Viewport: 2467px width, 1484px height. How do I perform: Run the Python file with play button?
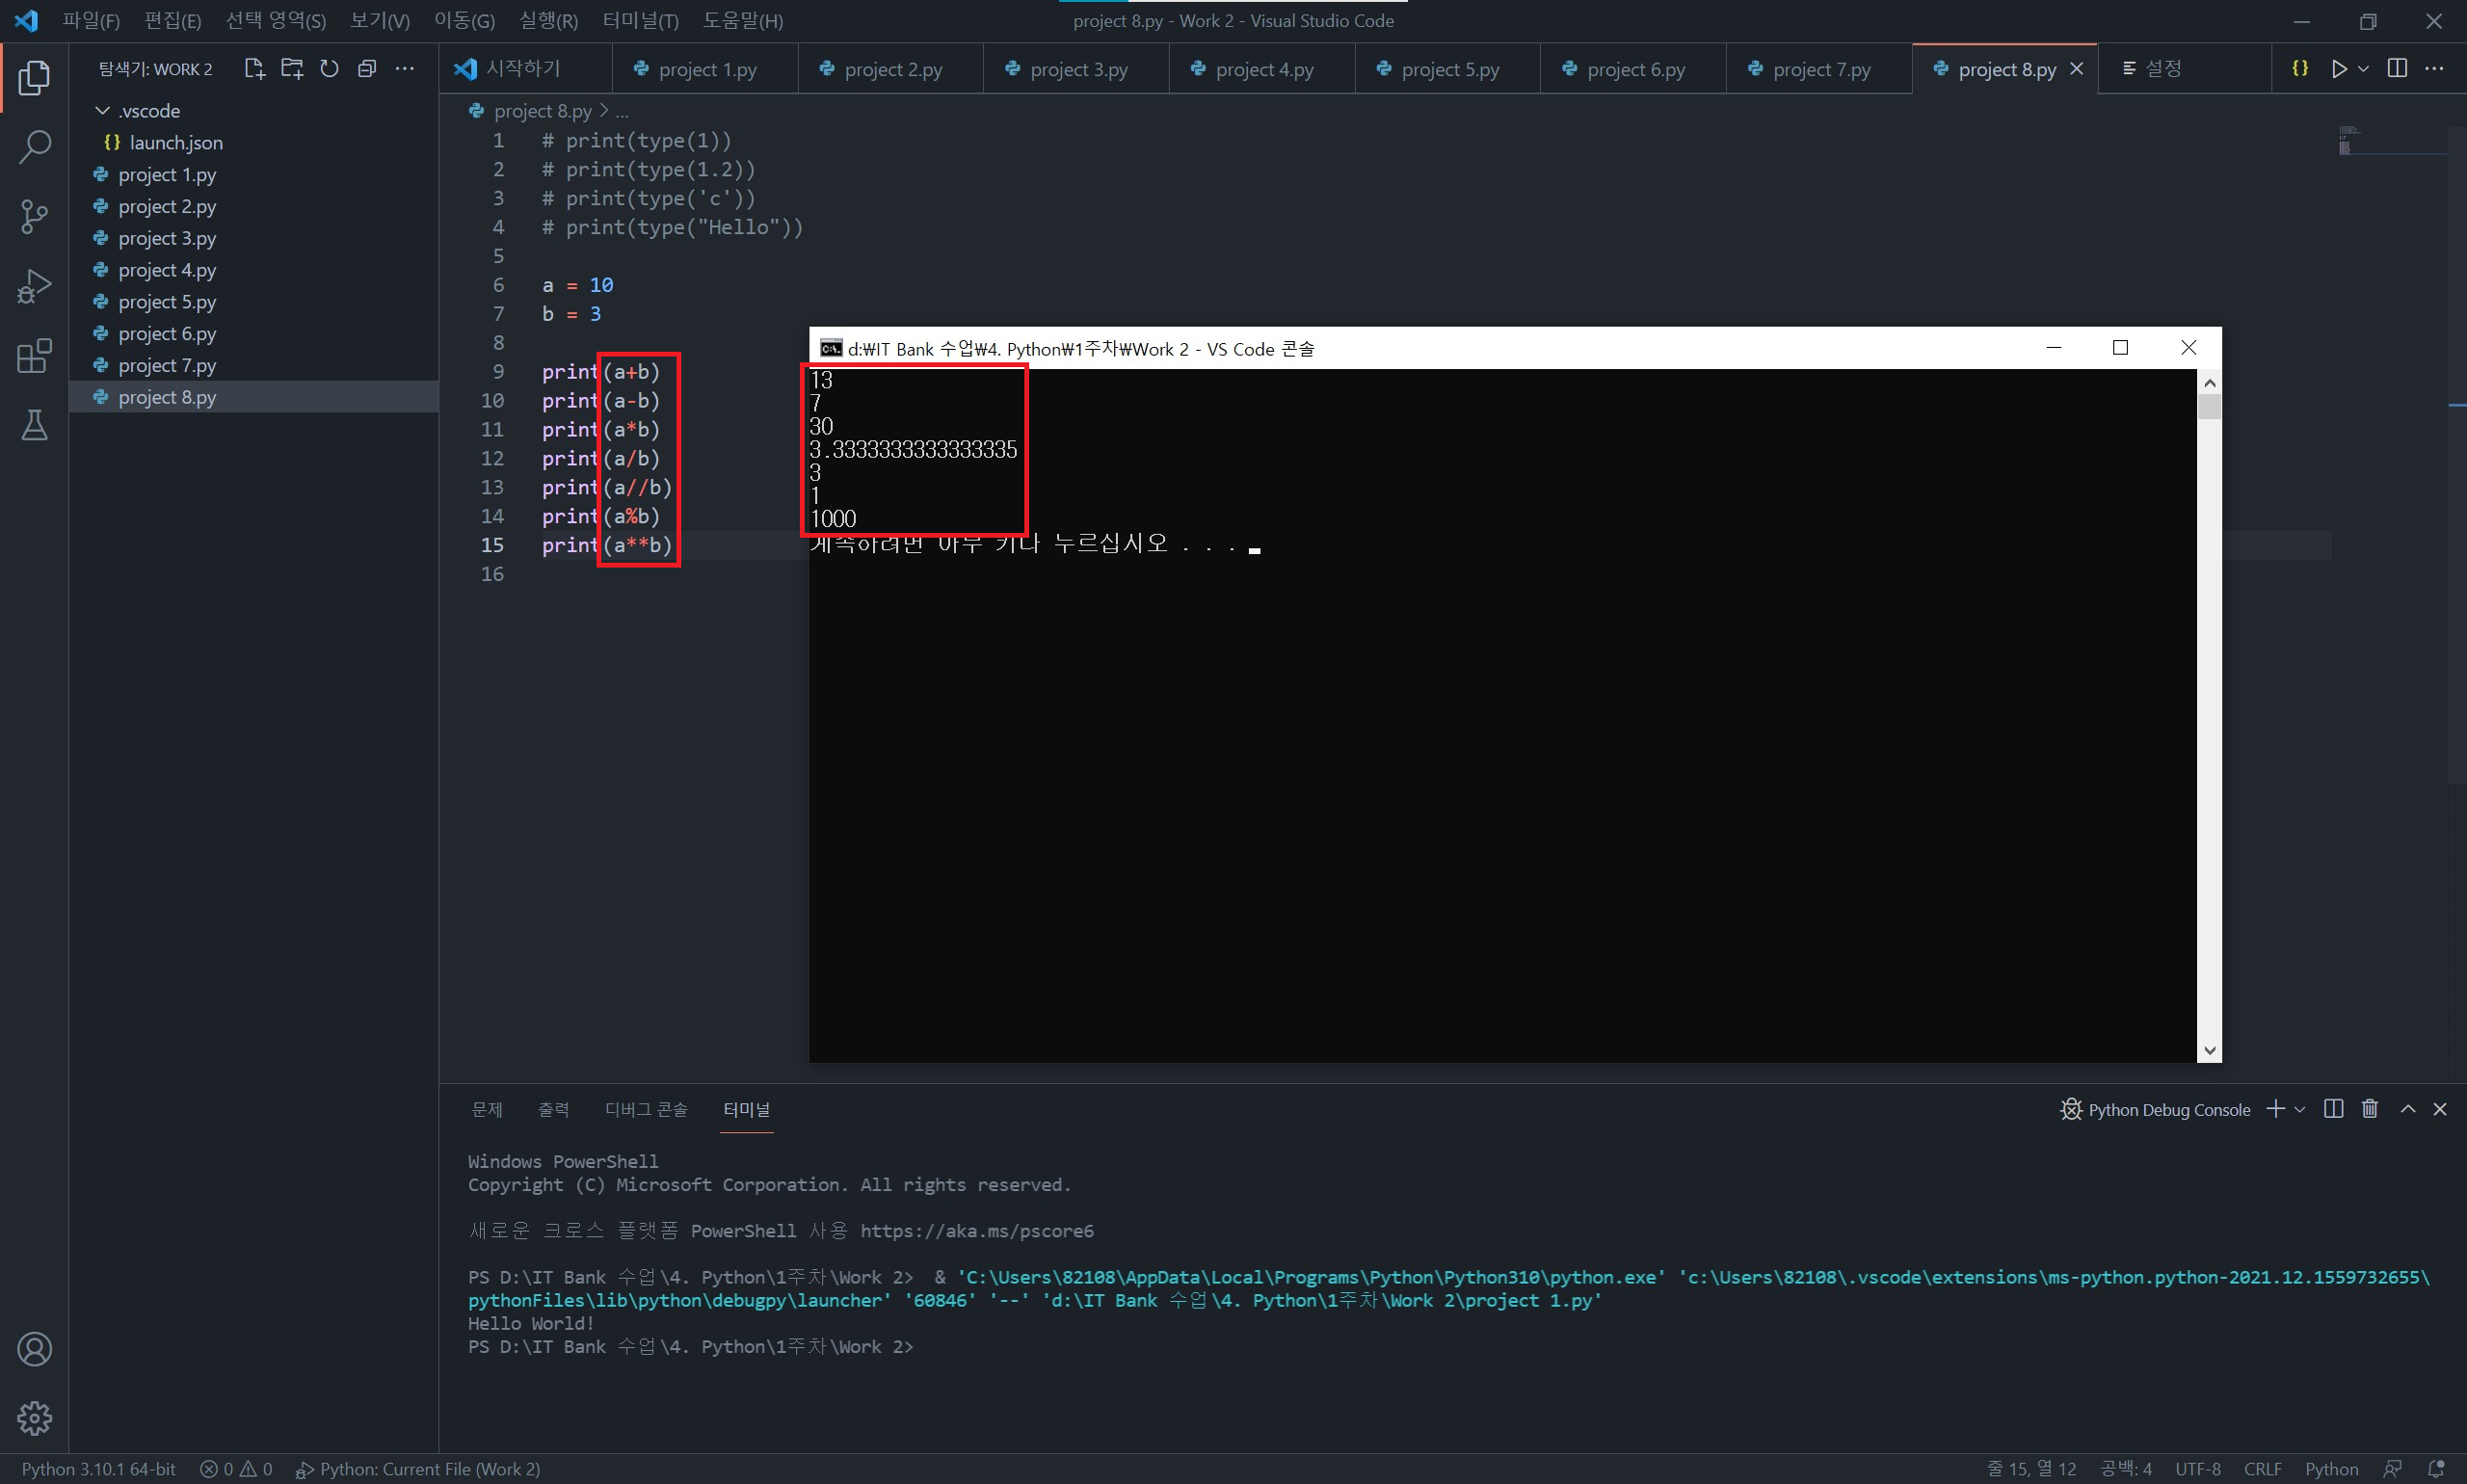tap(2339, 69)
